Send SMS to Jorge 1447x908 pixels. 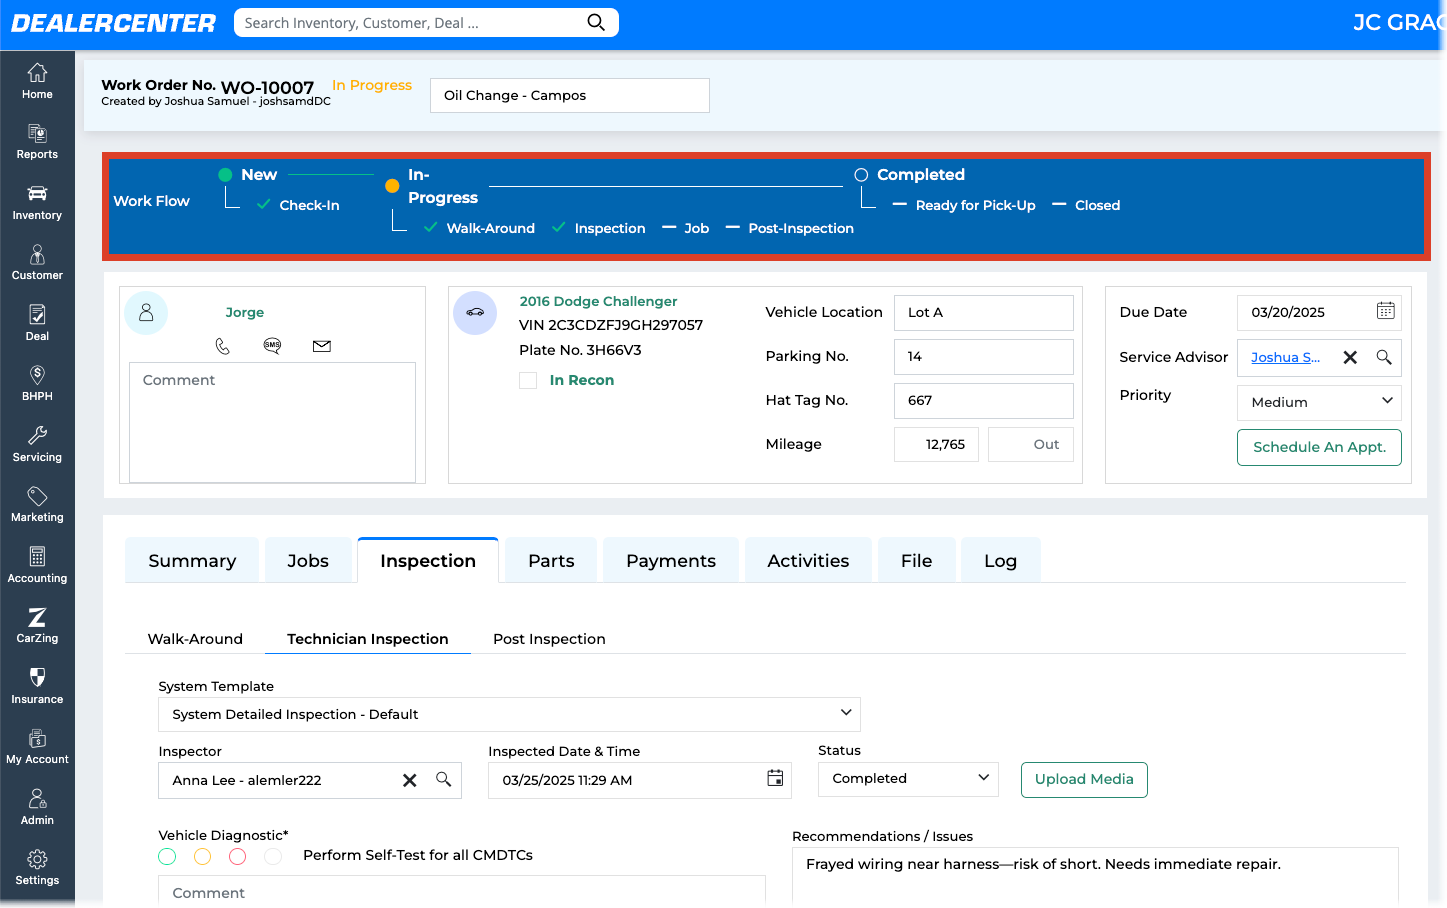272,345
